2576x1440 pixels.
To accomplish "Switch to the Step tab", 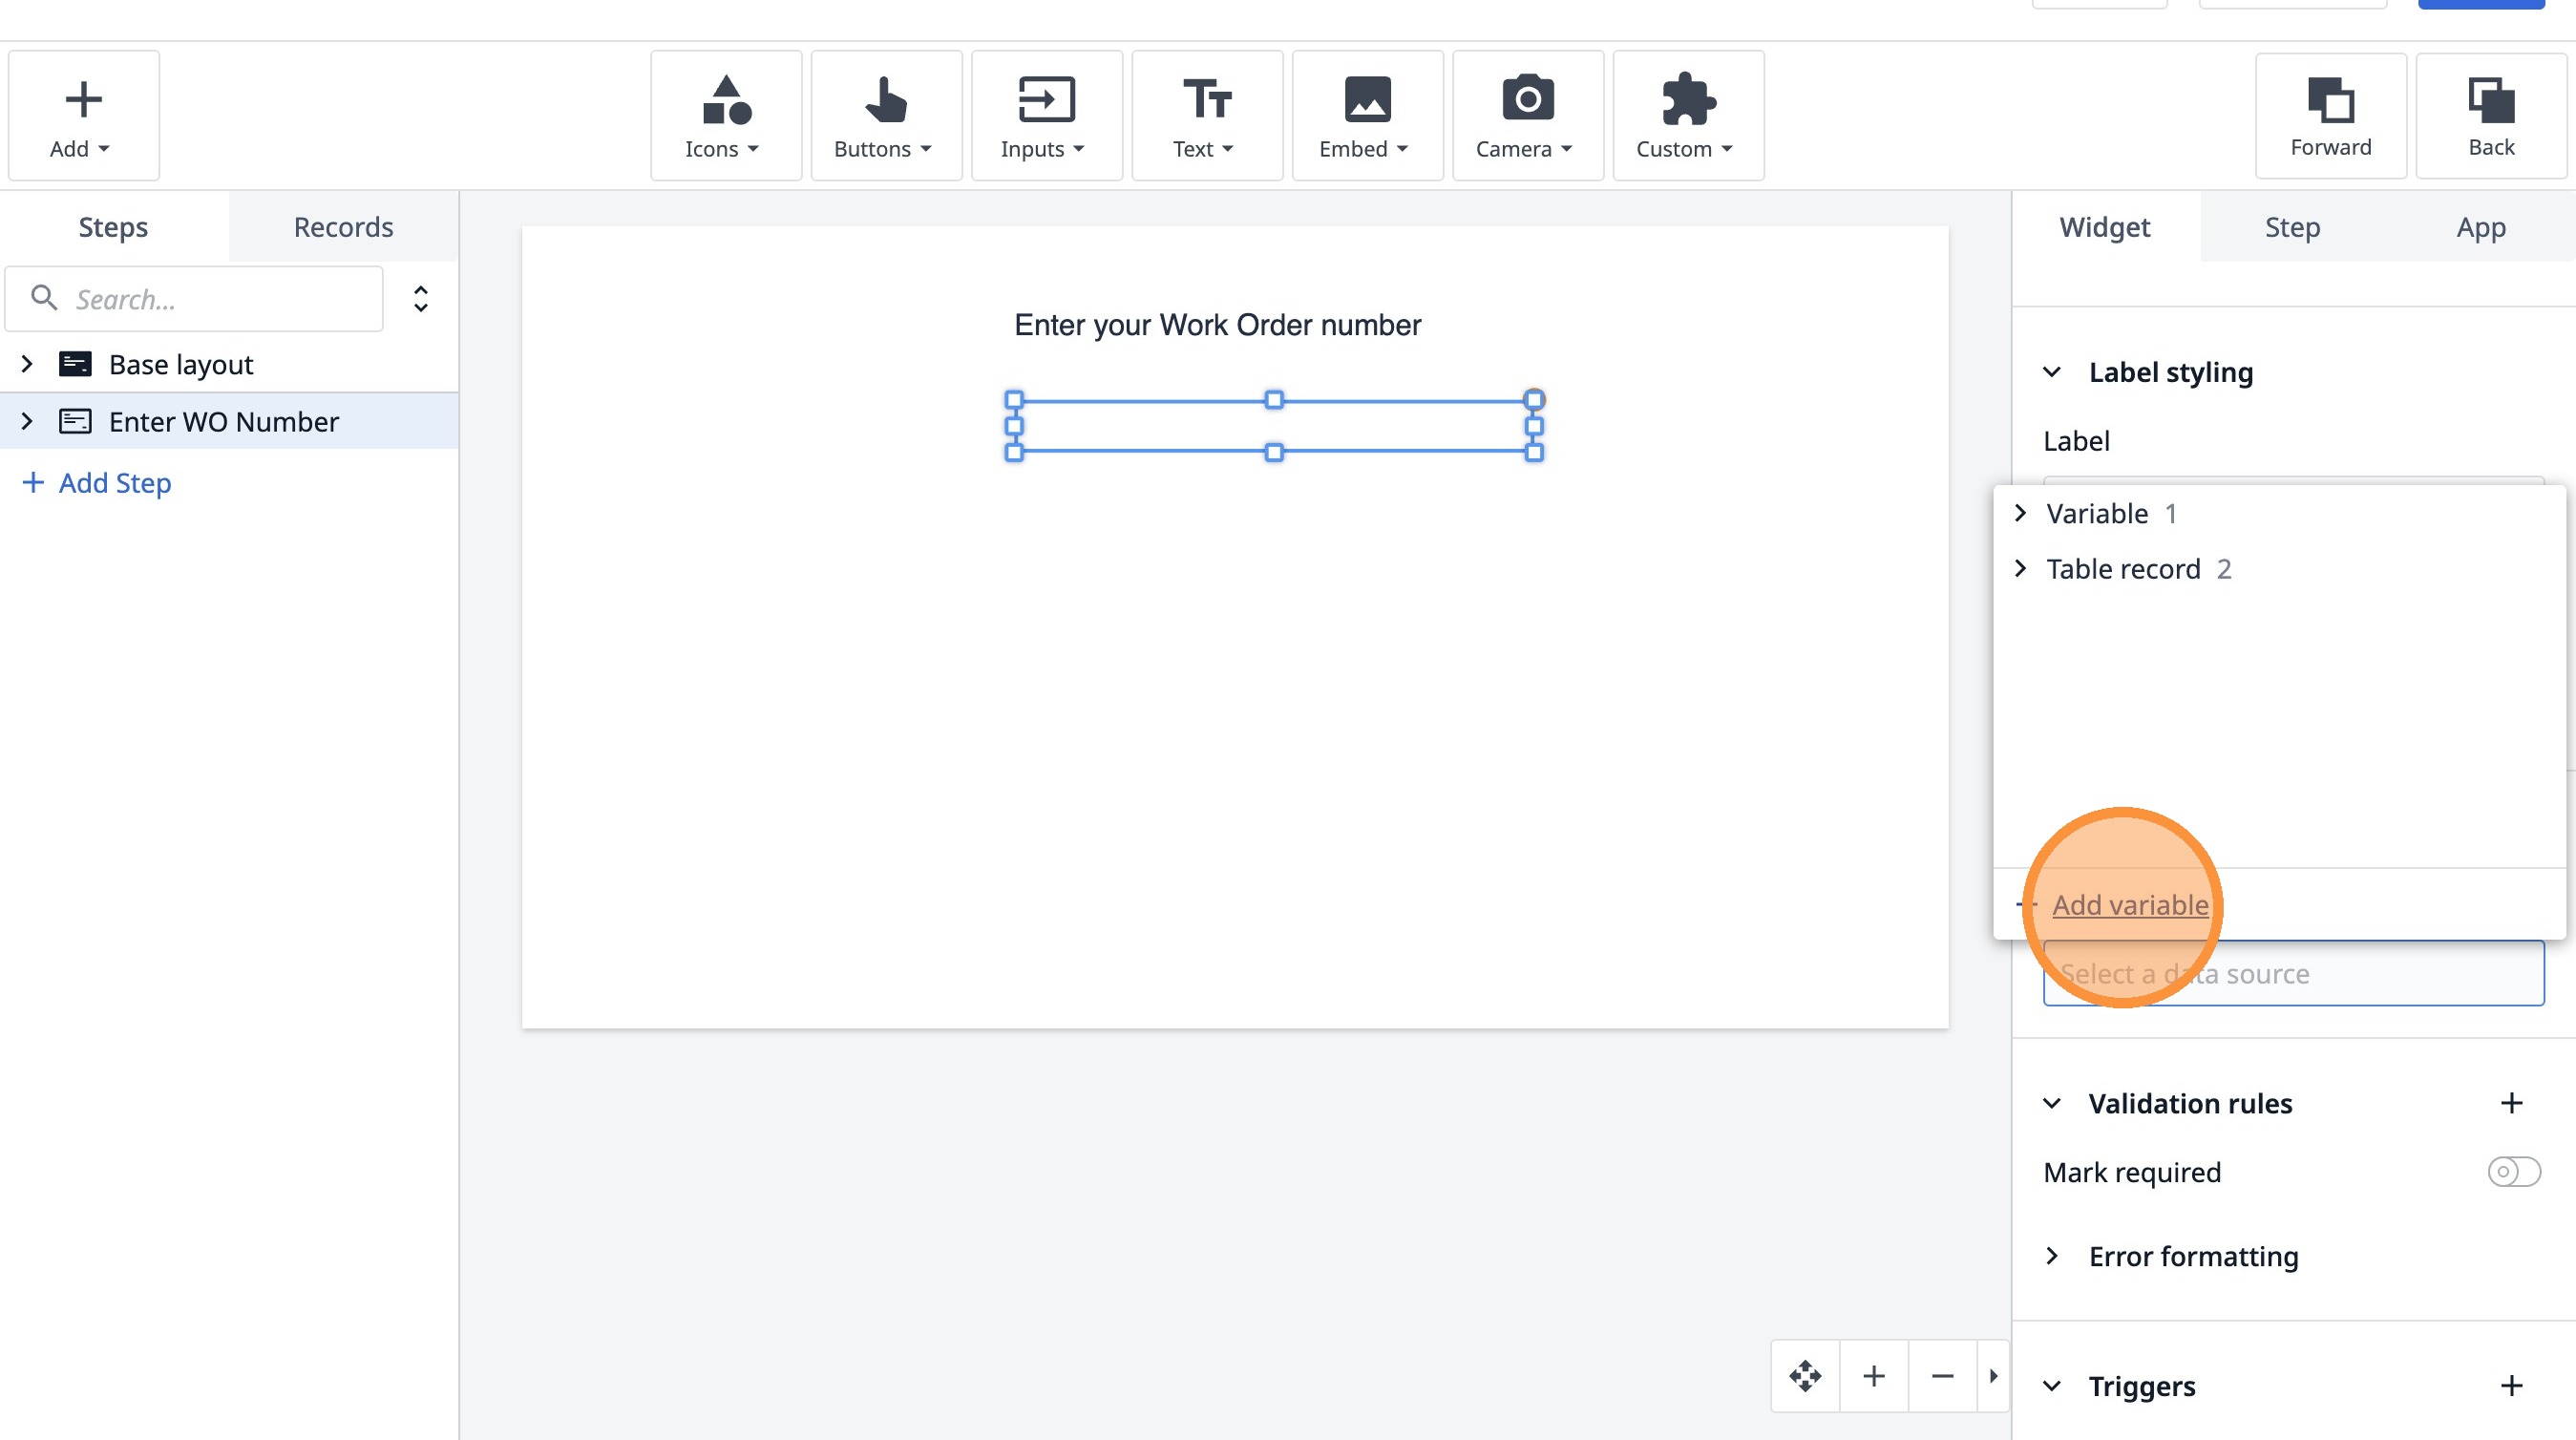I will click(2292, 227).
